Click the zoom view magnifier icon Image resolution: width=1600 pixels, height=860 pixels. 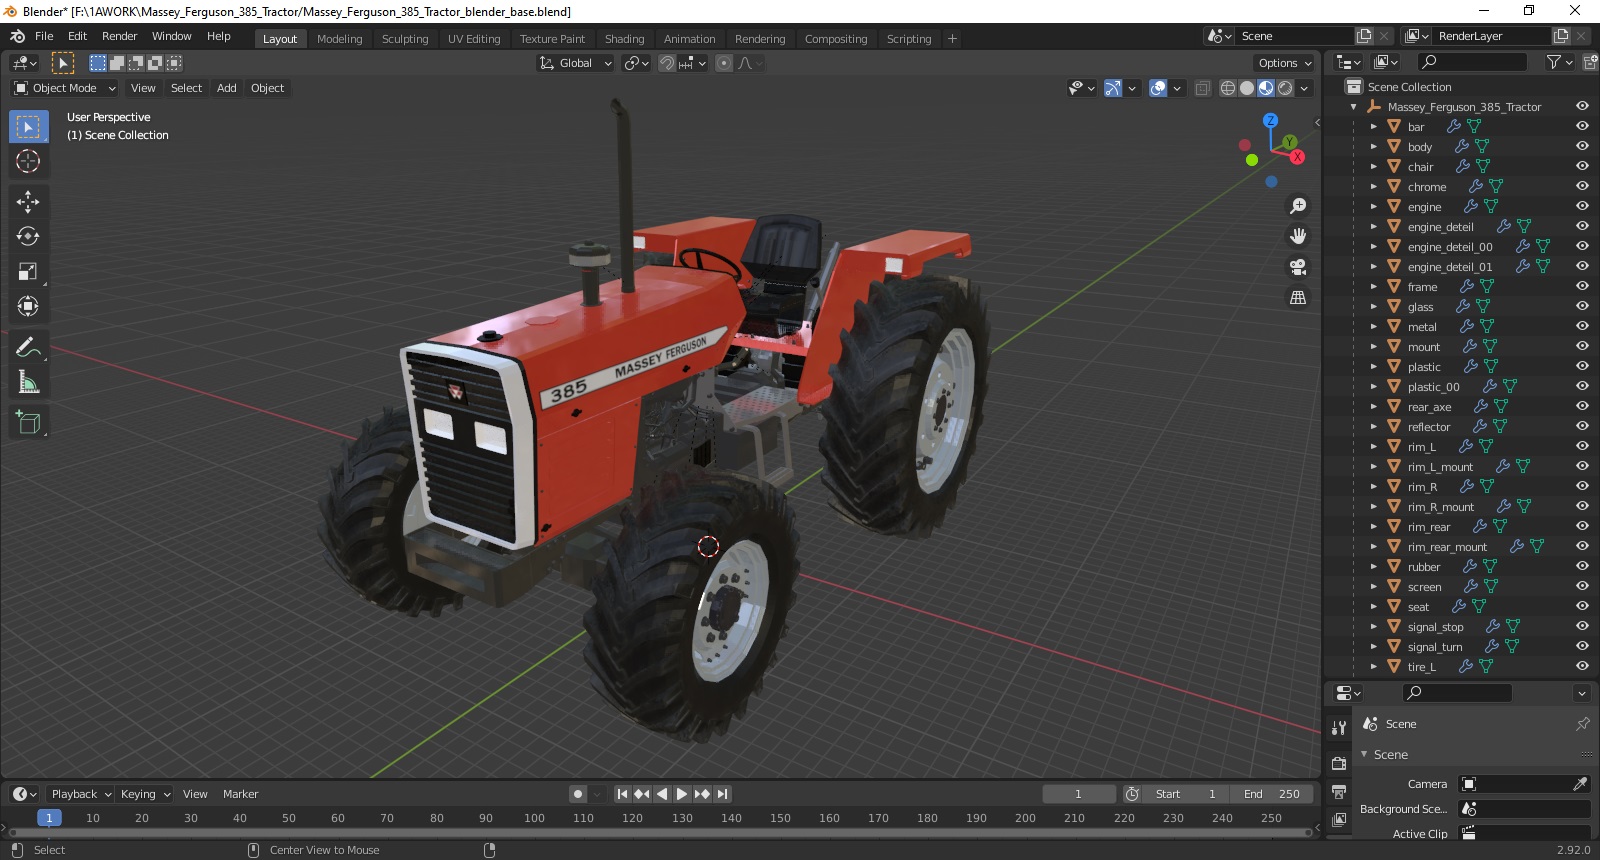[x=1298, y=206]
